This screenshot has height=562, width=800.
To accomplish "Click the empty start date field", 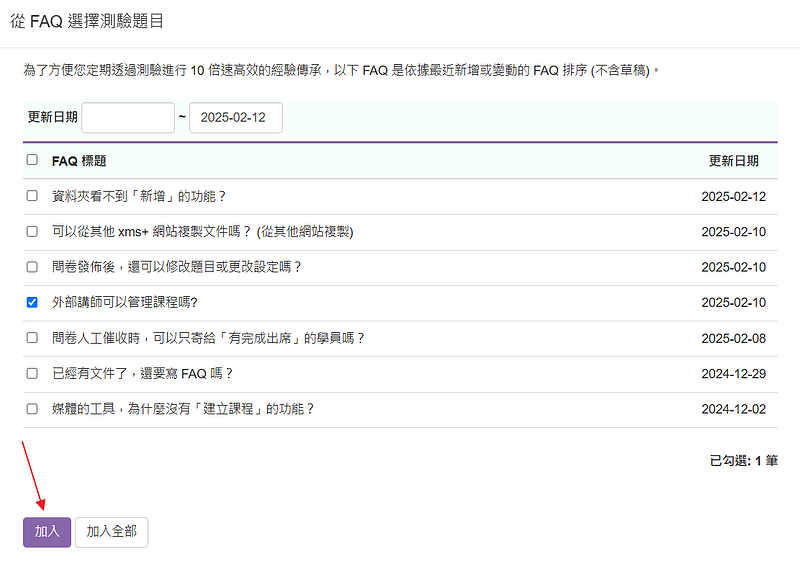I will 128,117.
